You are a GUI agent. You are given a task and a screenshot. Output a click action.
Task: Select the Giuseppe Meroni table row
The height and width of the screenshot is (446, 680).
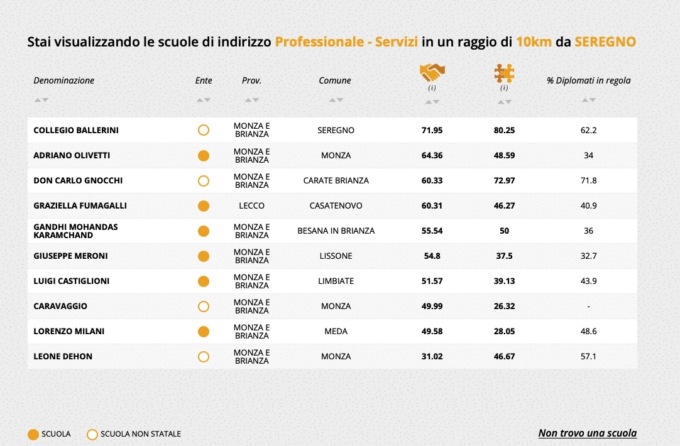point(330,256)
